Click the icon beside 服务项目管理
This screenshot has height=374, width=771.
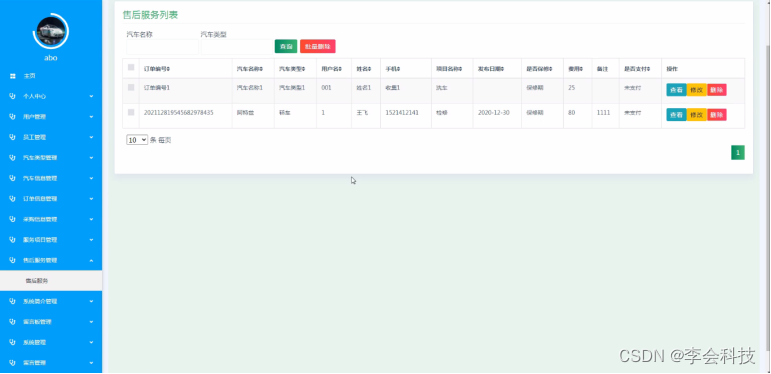12,239
